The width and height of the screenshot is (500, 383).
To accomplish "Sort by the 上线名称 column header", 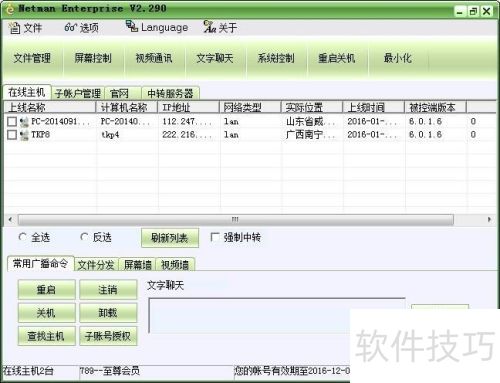I will [x=50, y=107].
